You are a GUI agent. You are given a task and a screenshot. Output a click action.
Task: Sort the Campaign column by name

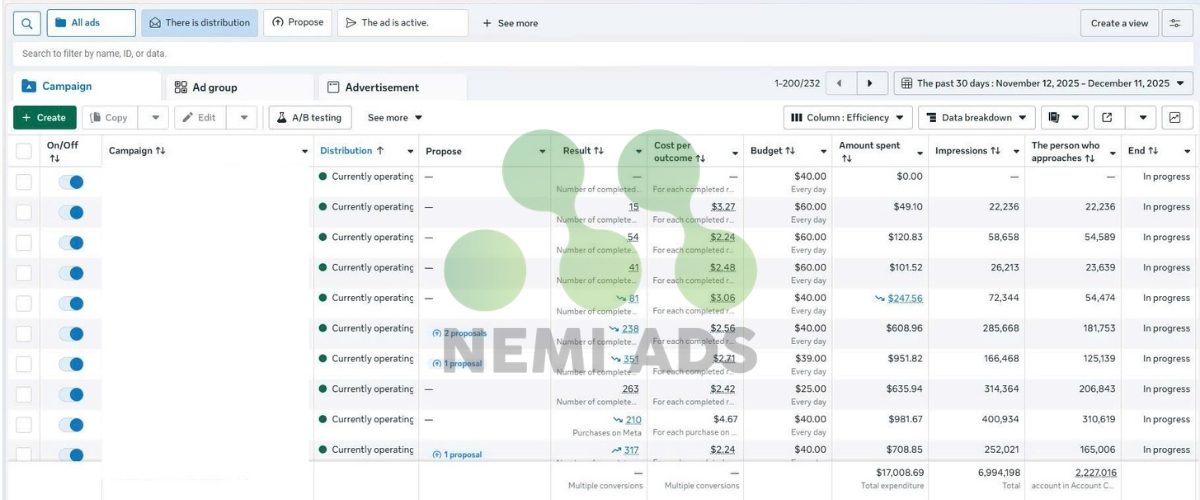tap(160, 151)
